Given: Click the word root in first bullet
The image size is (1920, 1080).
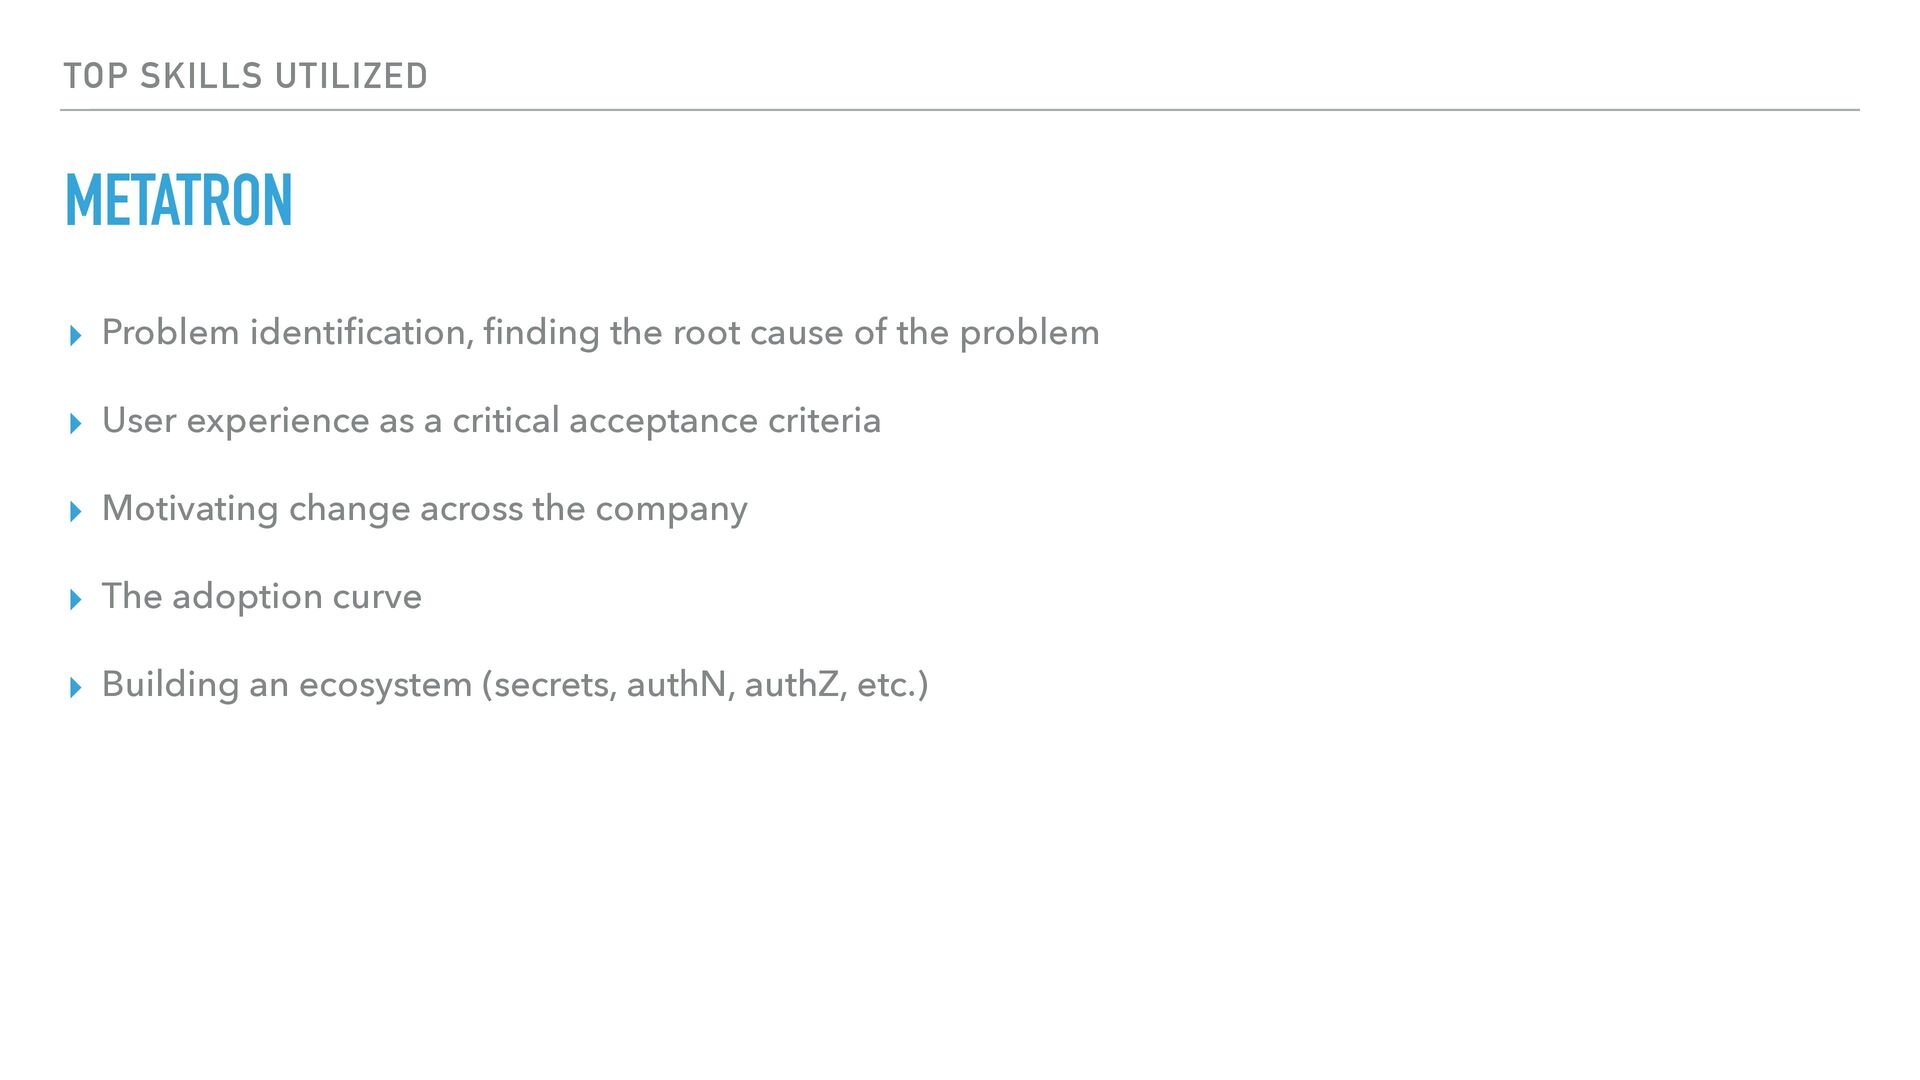Looking at the screenshot, I should (x=705, y=333).
